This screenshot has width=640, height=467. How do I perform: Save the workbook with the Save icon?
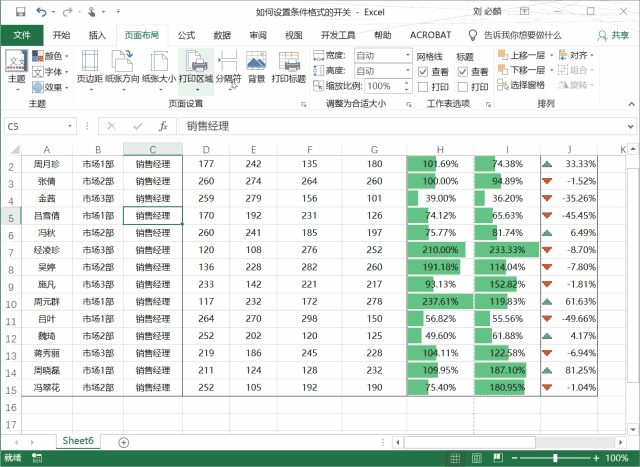coord(20,12)
